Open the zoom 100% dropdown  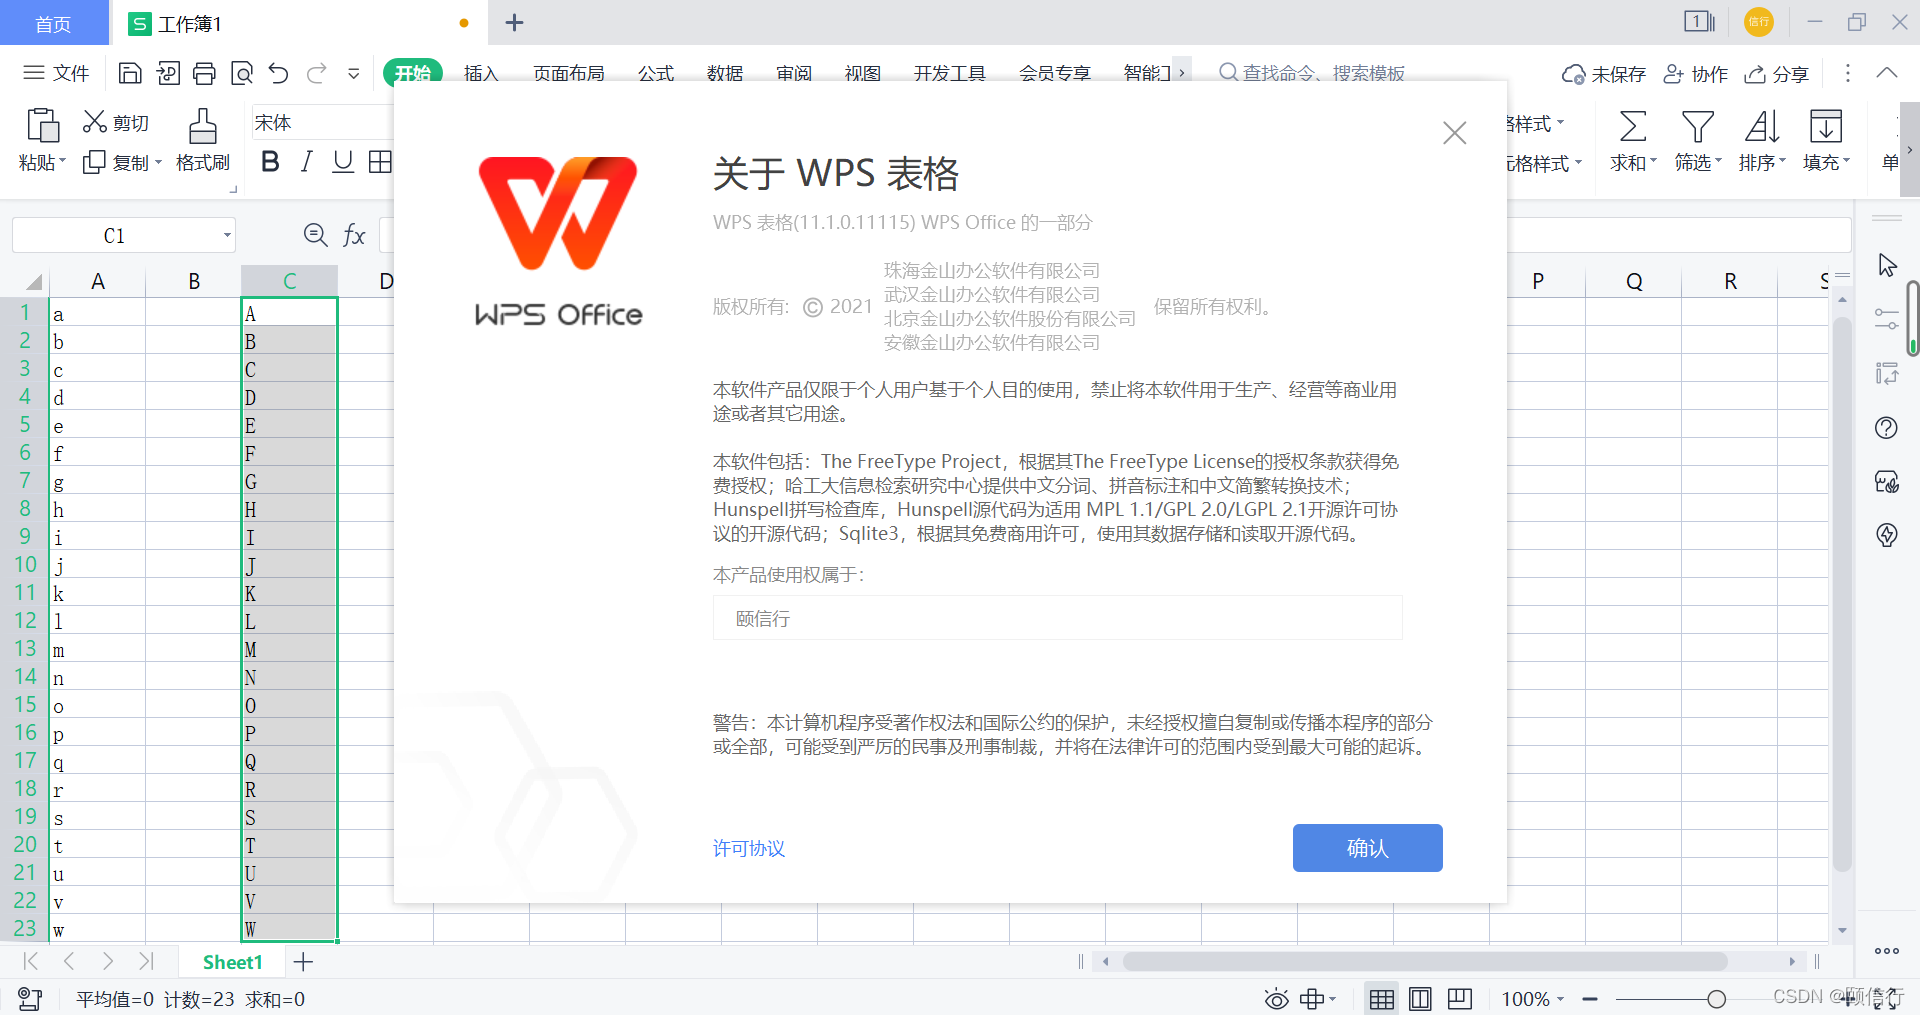point(1560,999)
